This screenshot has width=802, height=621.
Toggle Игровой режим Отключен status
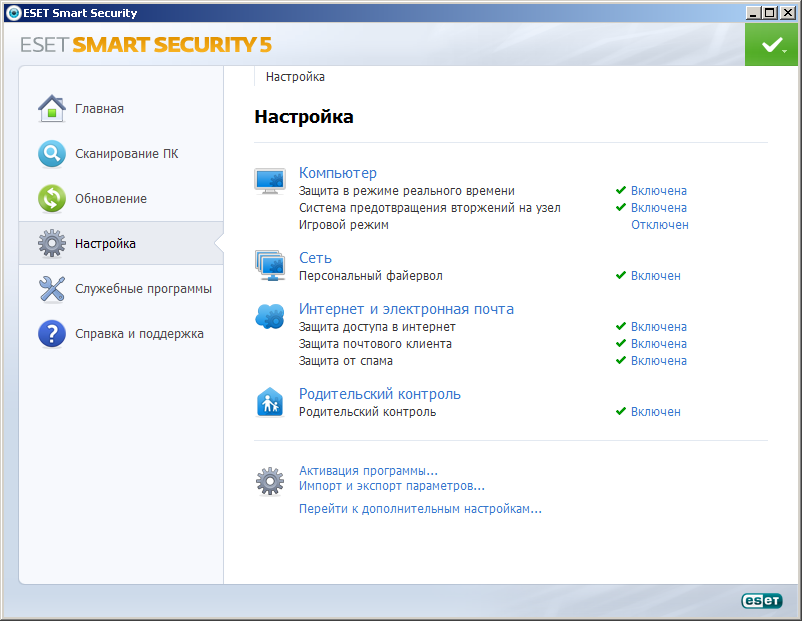660,225
